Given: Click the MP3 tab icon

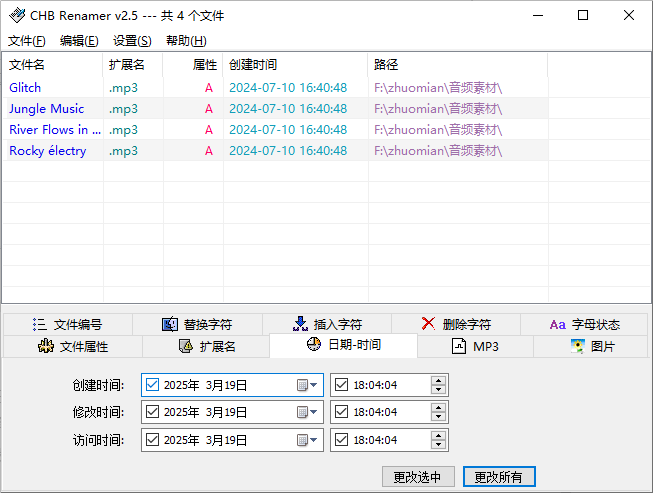Looking at the screenshot, I should click(x=459, y=346).
